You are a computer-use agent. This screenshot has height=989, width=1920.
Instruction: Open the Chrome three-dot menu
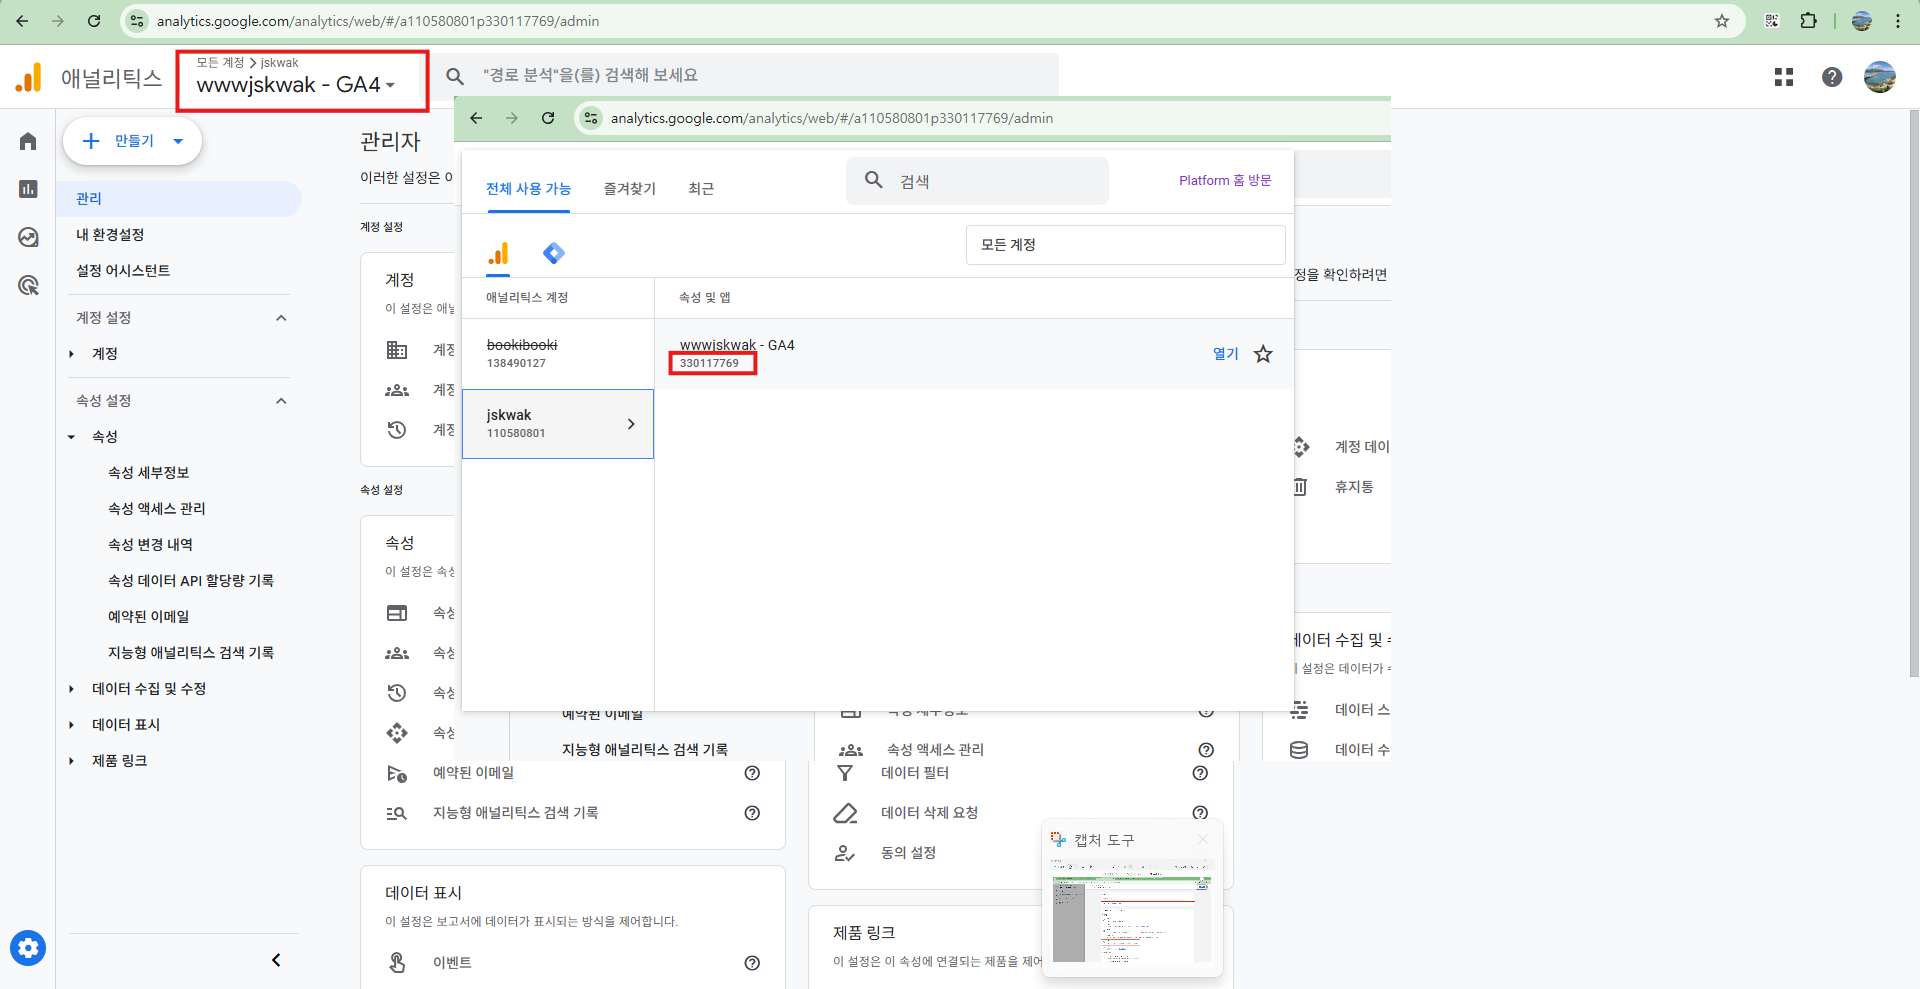tap(1898, 21)
